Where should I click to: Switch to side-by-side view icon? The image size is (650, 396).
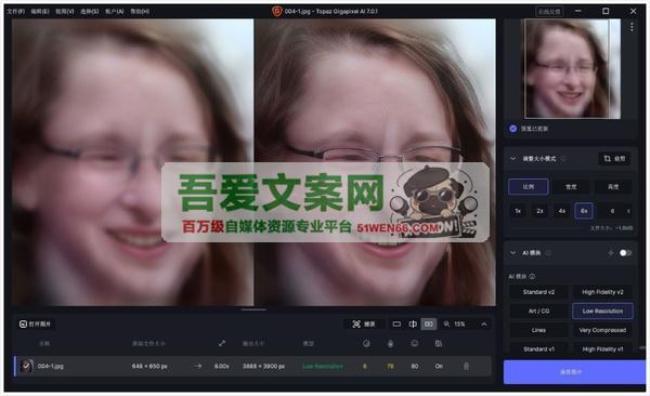[429, 324]
